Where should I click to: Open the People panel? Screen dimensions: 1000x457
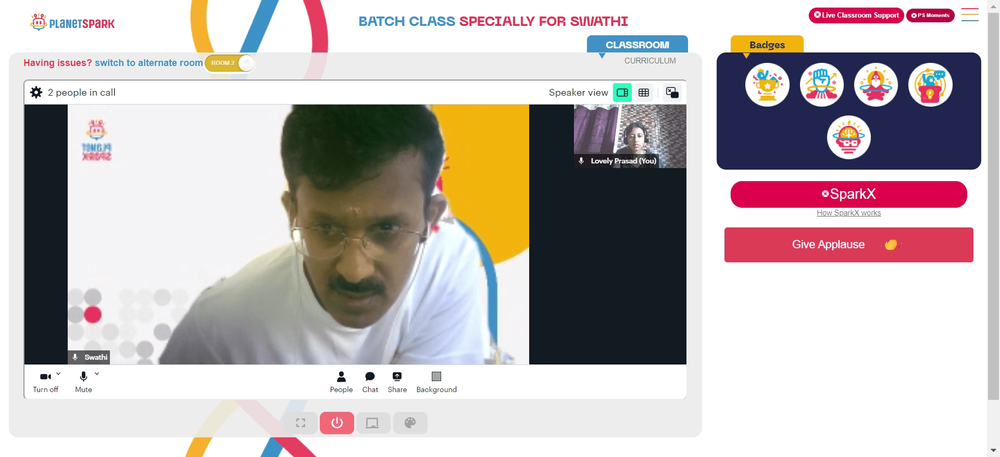[341, 381]
